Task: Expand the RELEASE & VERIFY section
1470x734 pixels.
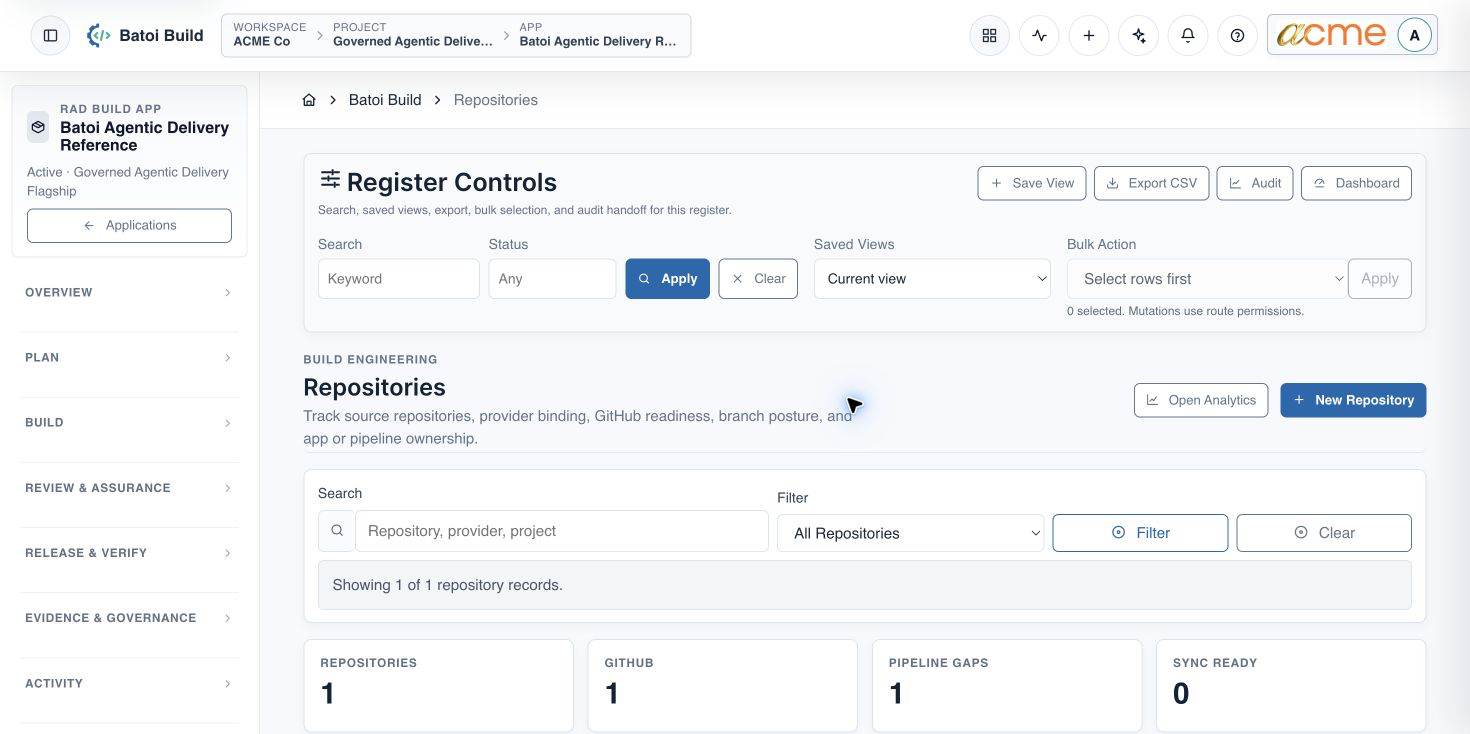Action: 129,553
